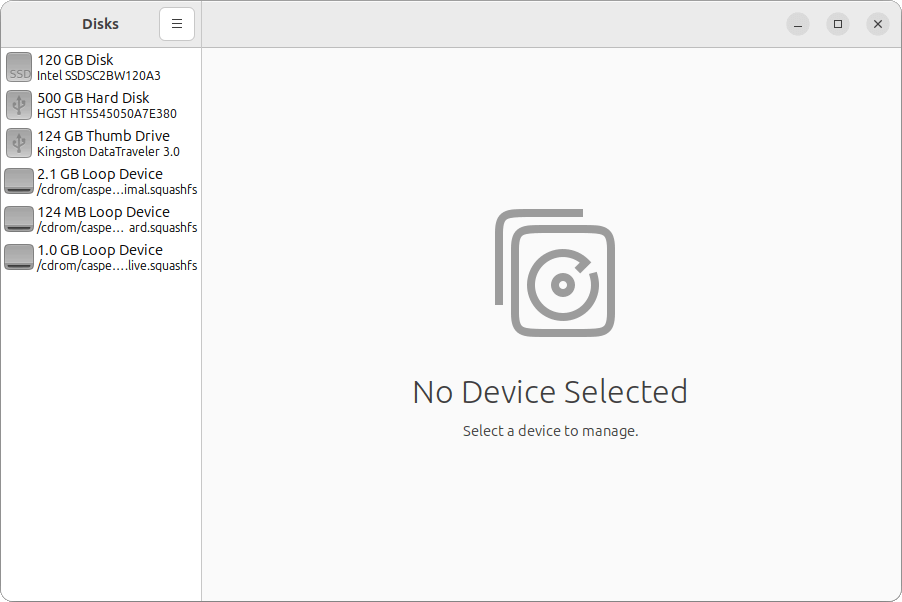Click USB icon beside 500 GB Hard Disk
This screenshot has height=602, width=902.
coord(19,105)
